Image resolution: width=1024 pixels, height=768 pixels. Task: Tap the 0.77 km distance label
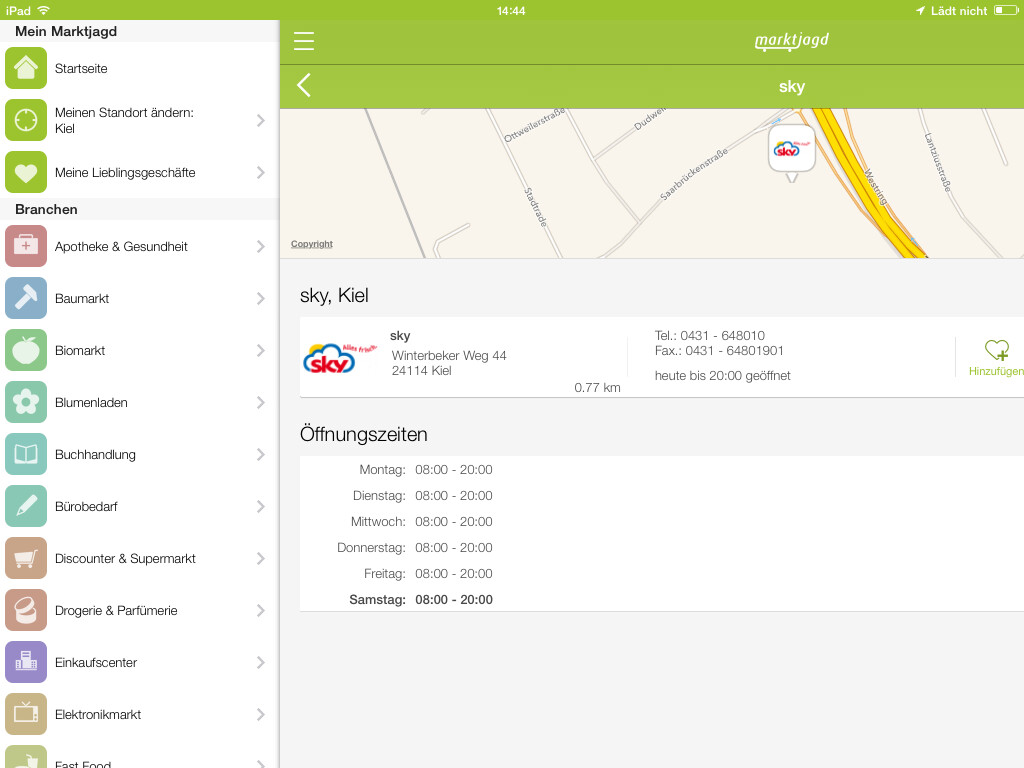tap(597, 387)
